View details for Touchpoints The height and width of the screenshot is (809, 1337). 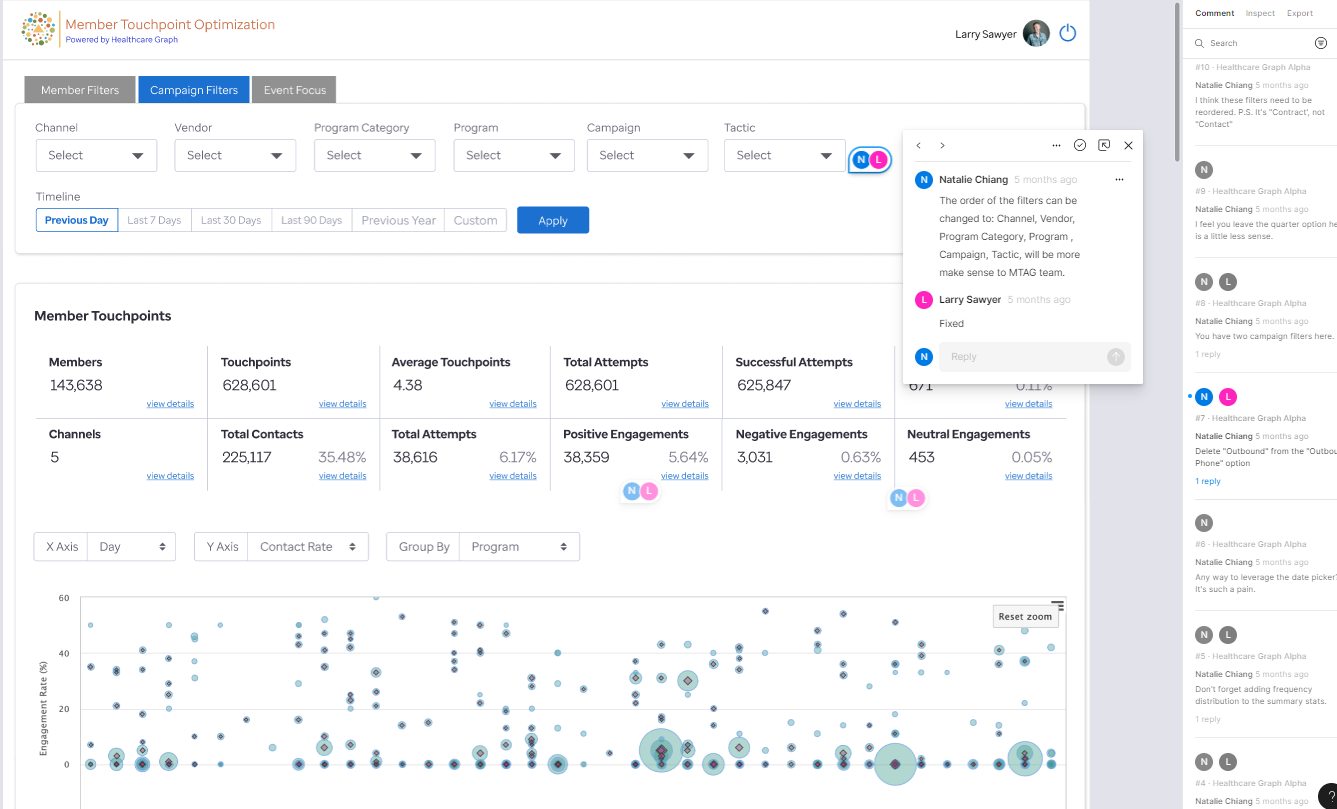coord(342,404)
